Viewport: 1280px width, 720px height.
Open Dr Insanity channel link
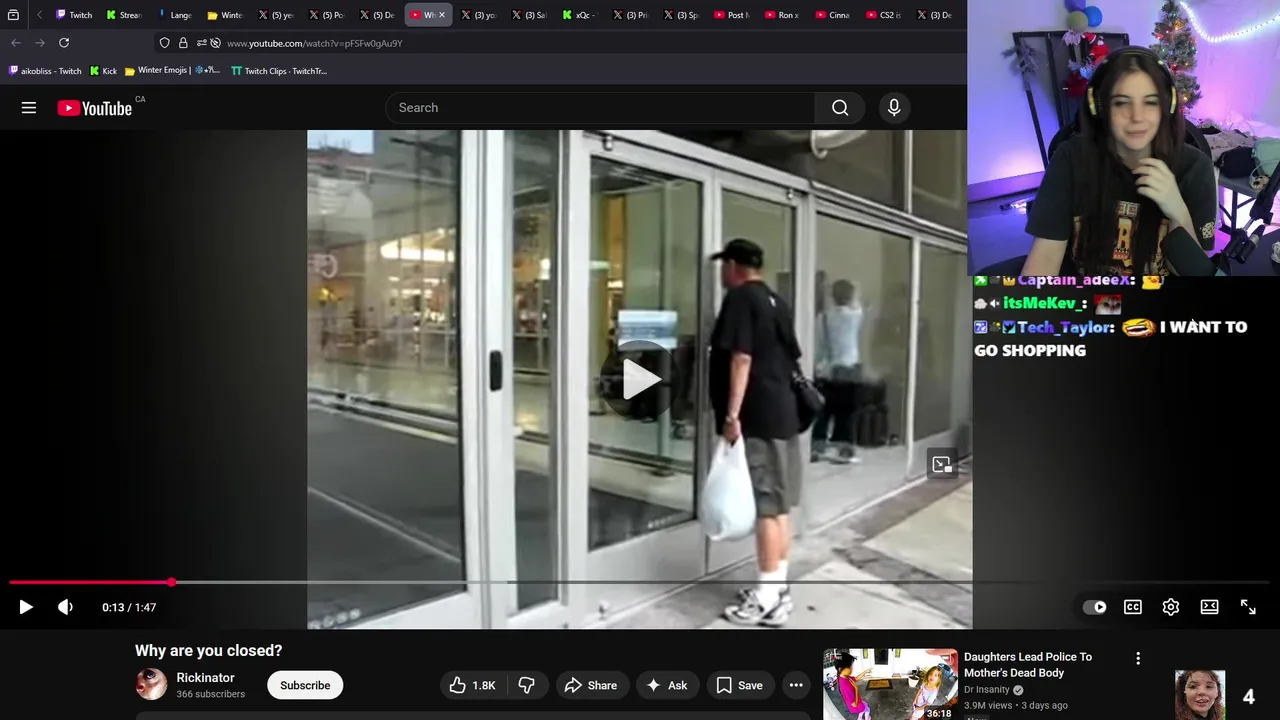pos(985,690)
